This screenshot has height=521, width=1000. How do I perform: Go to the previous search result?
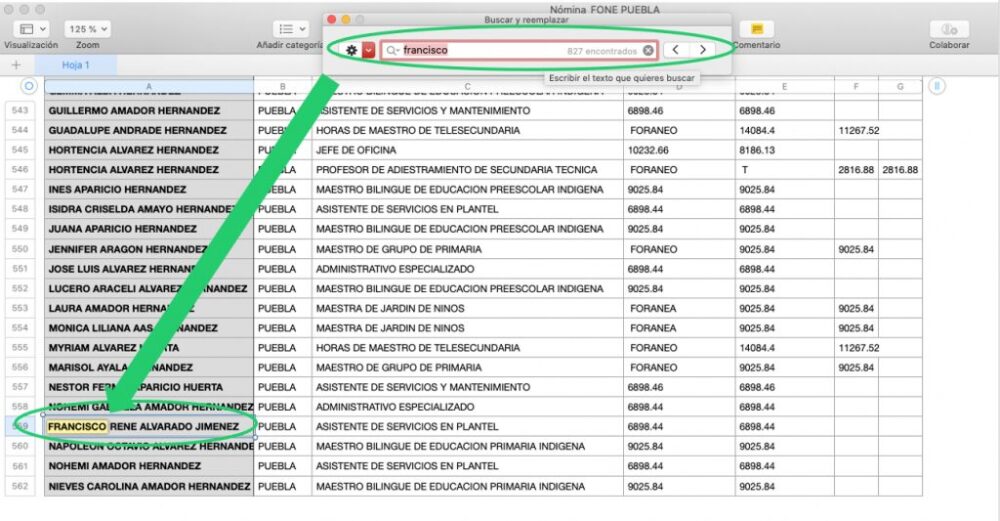pos(675,50)
